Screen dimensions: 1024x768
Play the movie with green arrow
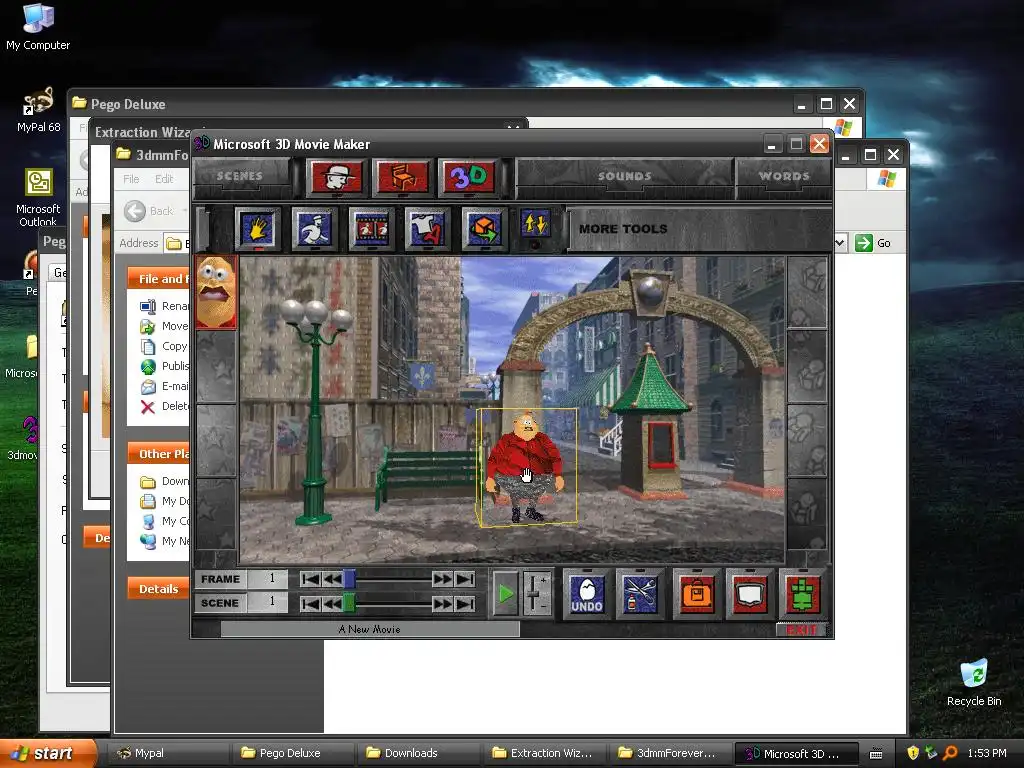[x=505, y=594]
